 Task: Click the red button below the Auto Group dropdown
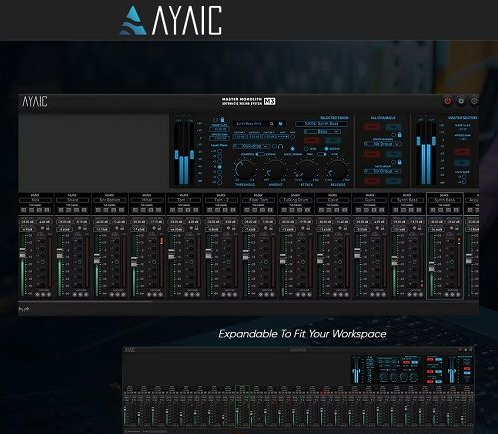click(x=371, y=181)
